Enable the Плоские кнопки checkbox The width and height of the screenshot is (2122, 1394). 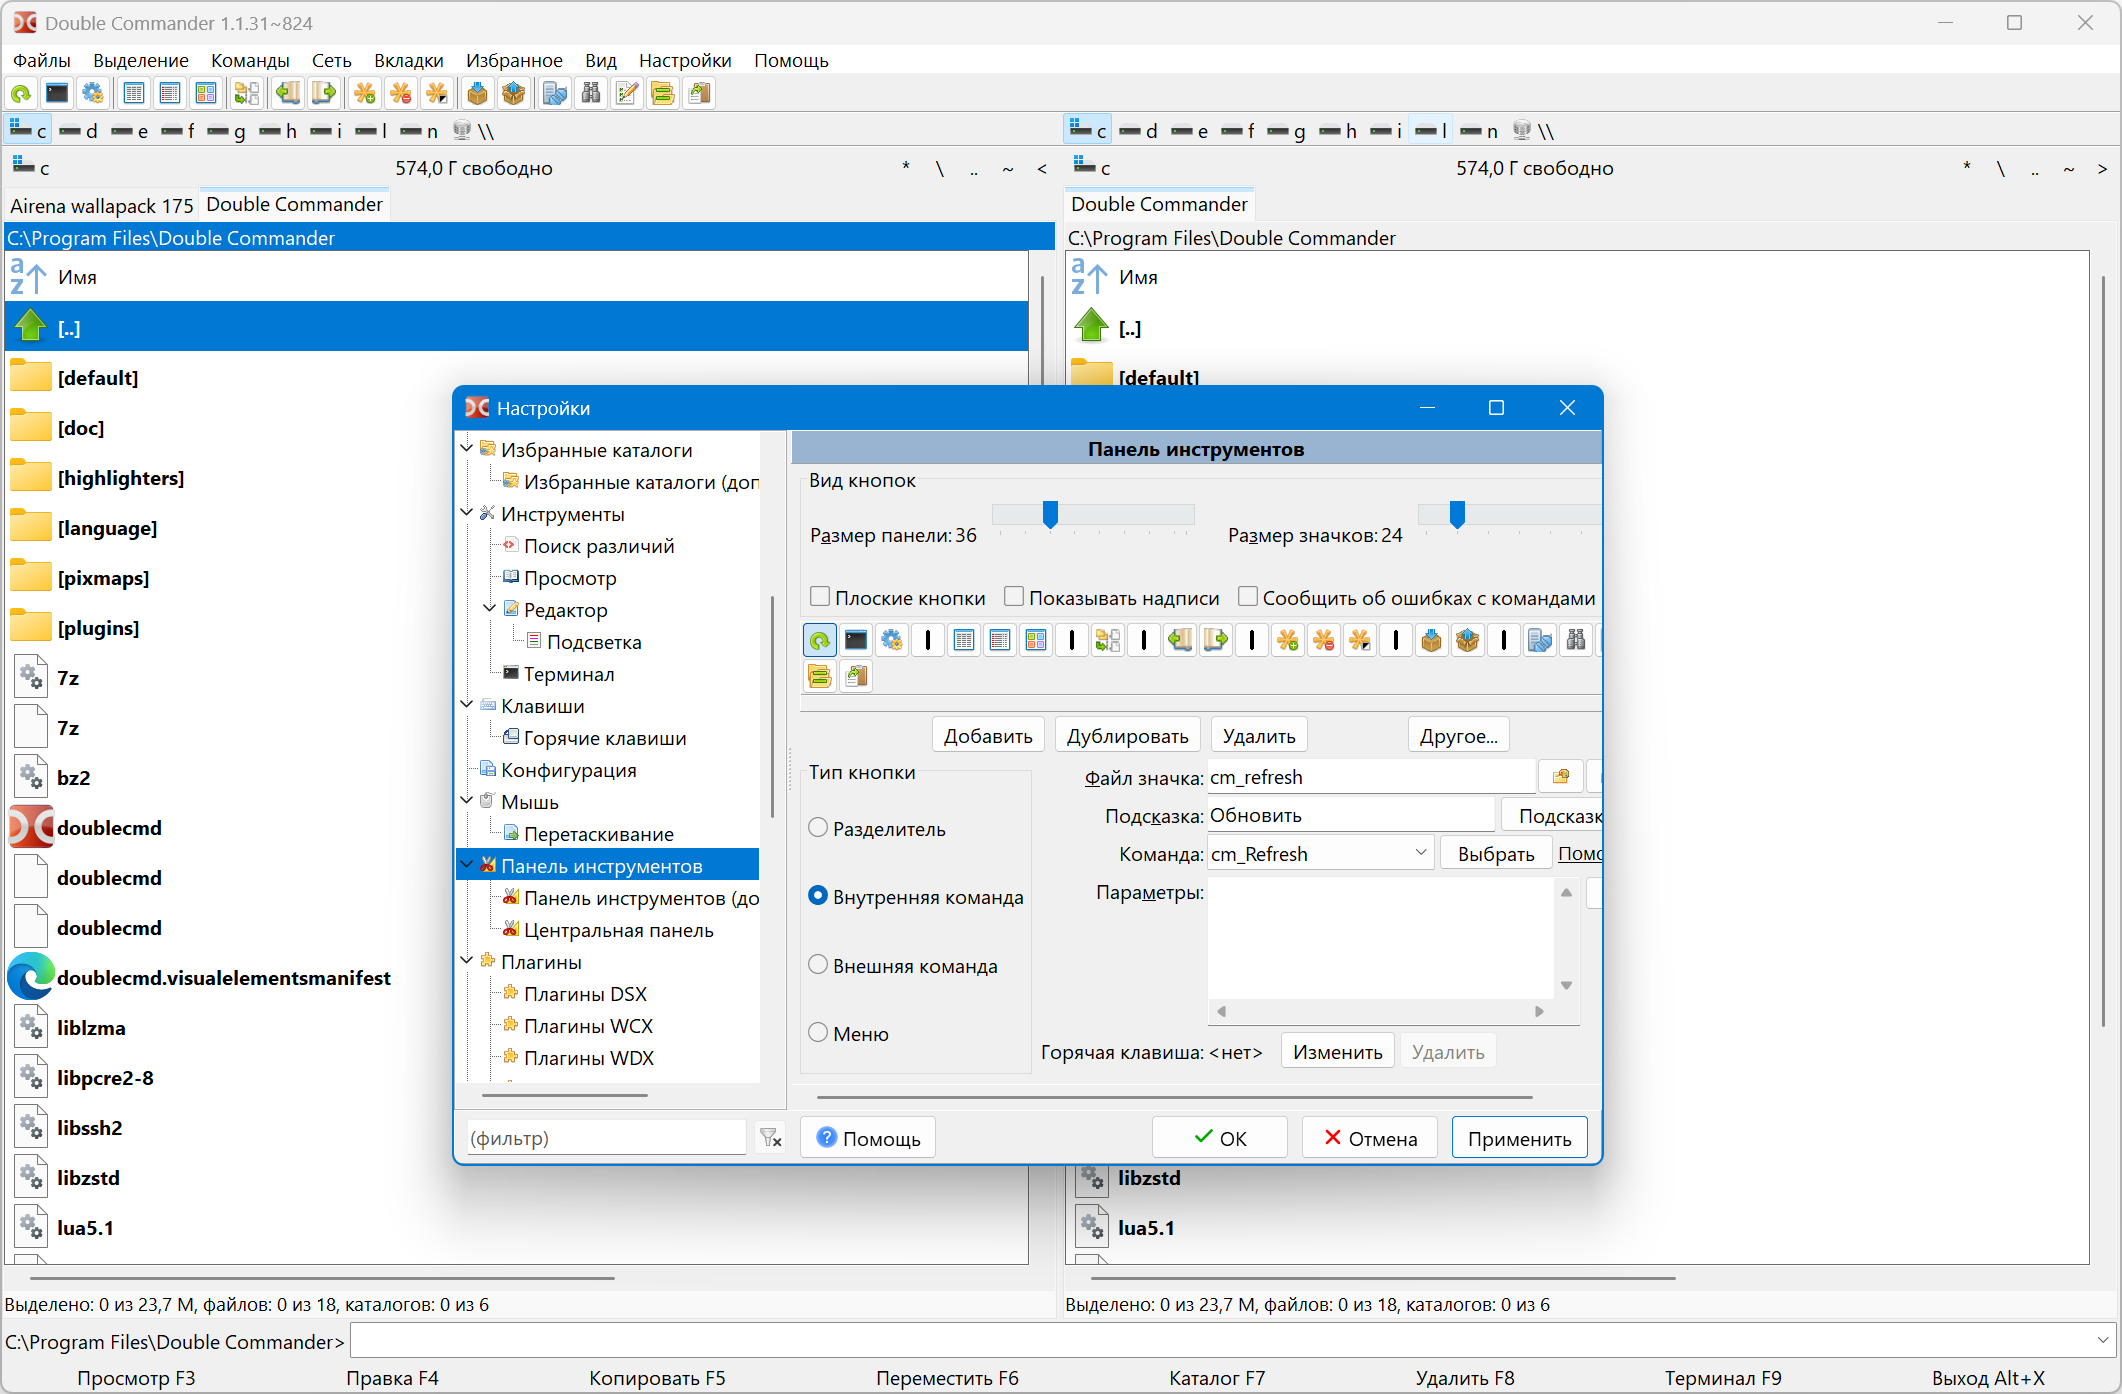tap(820, 597)
